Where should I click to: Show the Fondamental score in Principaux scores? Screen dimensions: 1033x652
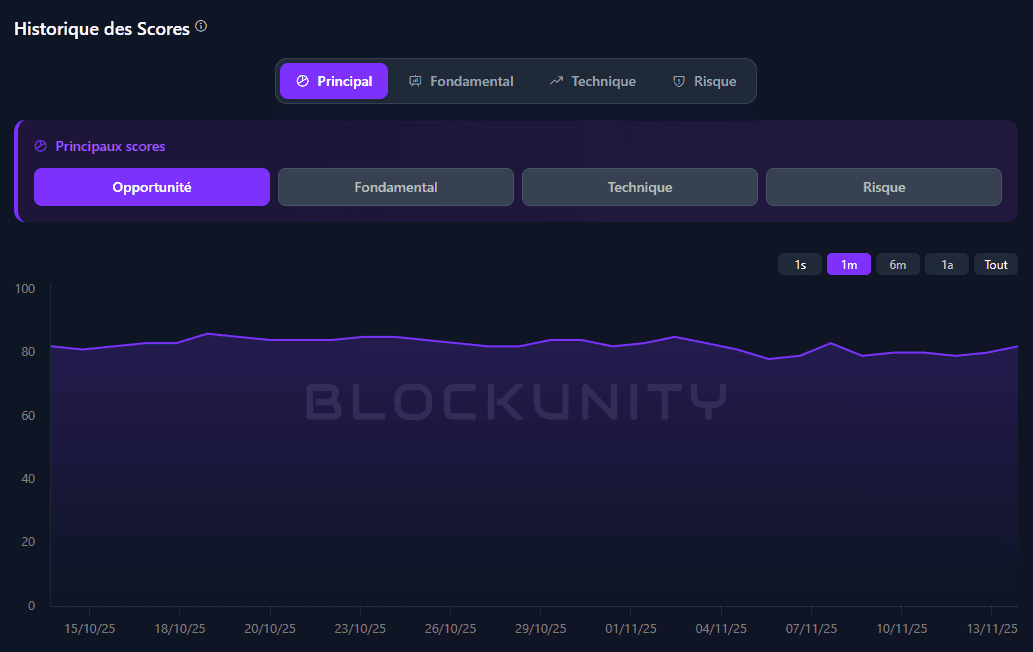click(x=396, y=187)
